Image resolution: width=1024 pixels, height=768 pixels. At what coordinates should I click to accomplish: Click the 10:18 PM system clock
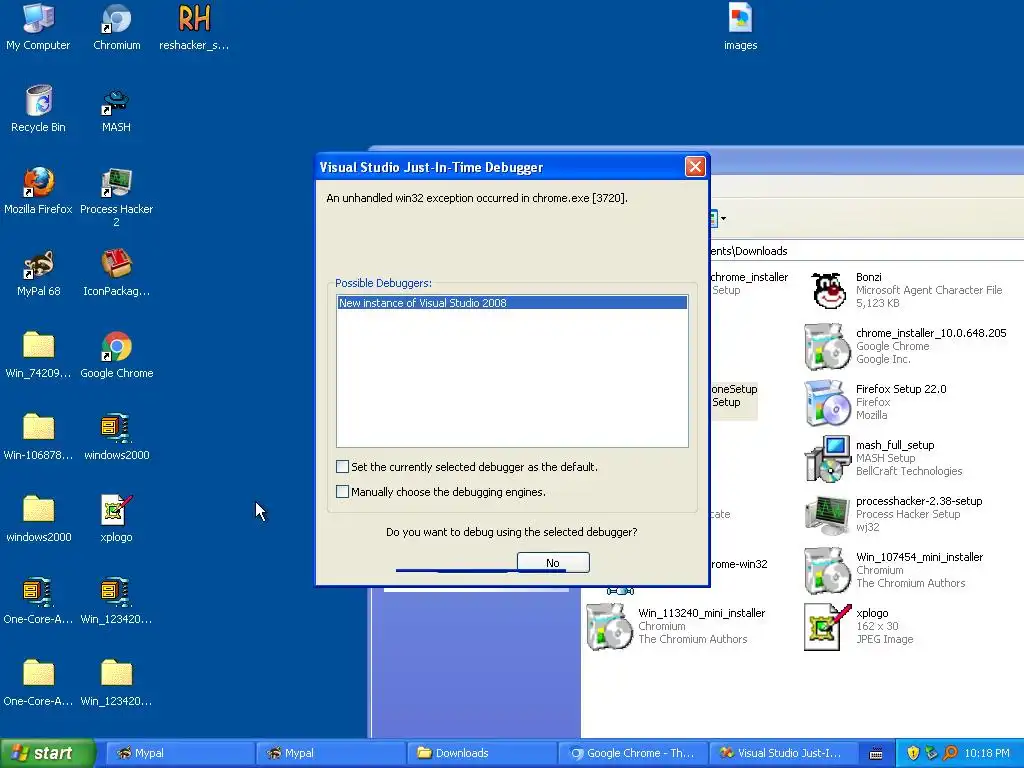[x=987, y=753]
